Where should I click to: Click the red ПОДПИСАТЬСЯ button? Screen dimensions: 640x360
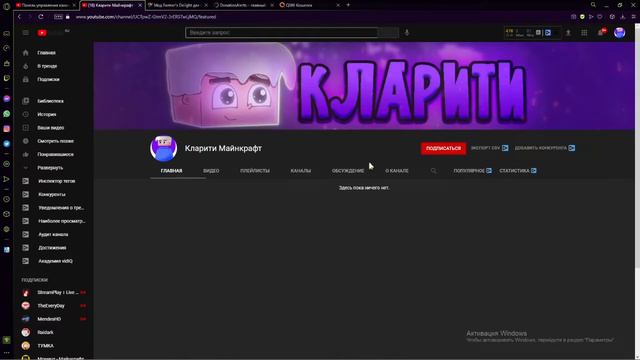pos(443,148)
